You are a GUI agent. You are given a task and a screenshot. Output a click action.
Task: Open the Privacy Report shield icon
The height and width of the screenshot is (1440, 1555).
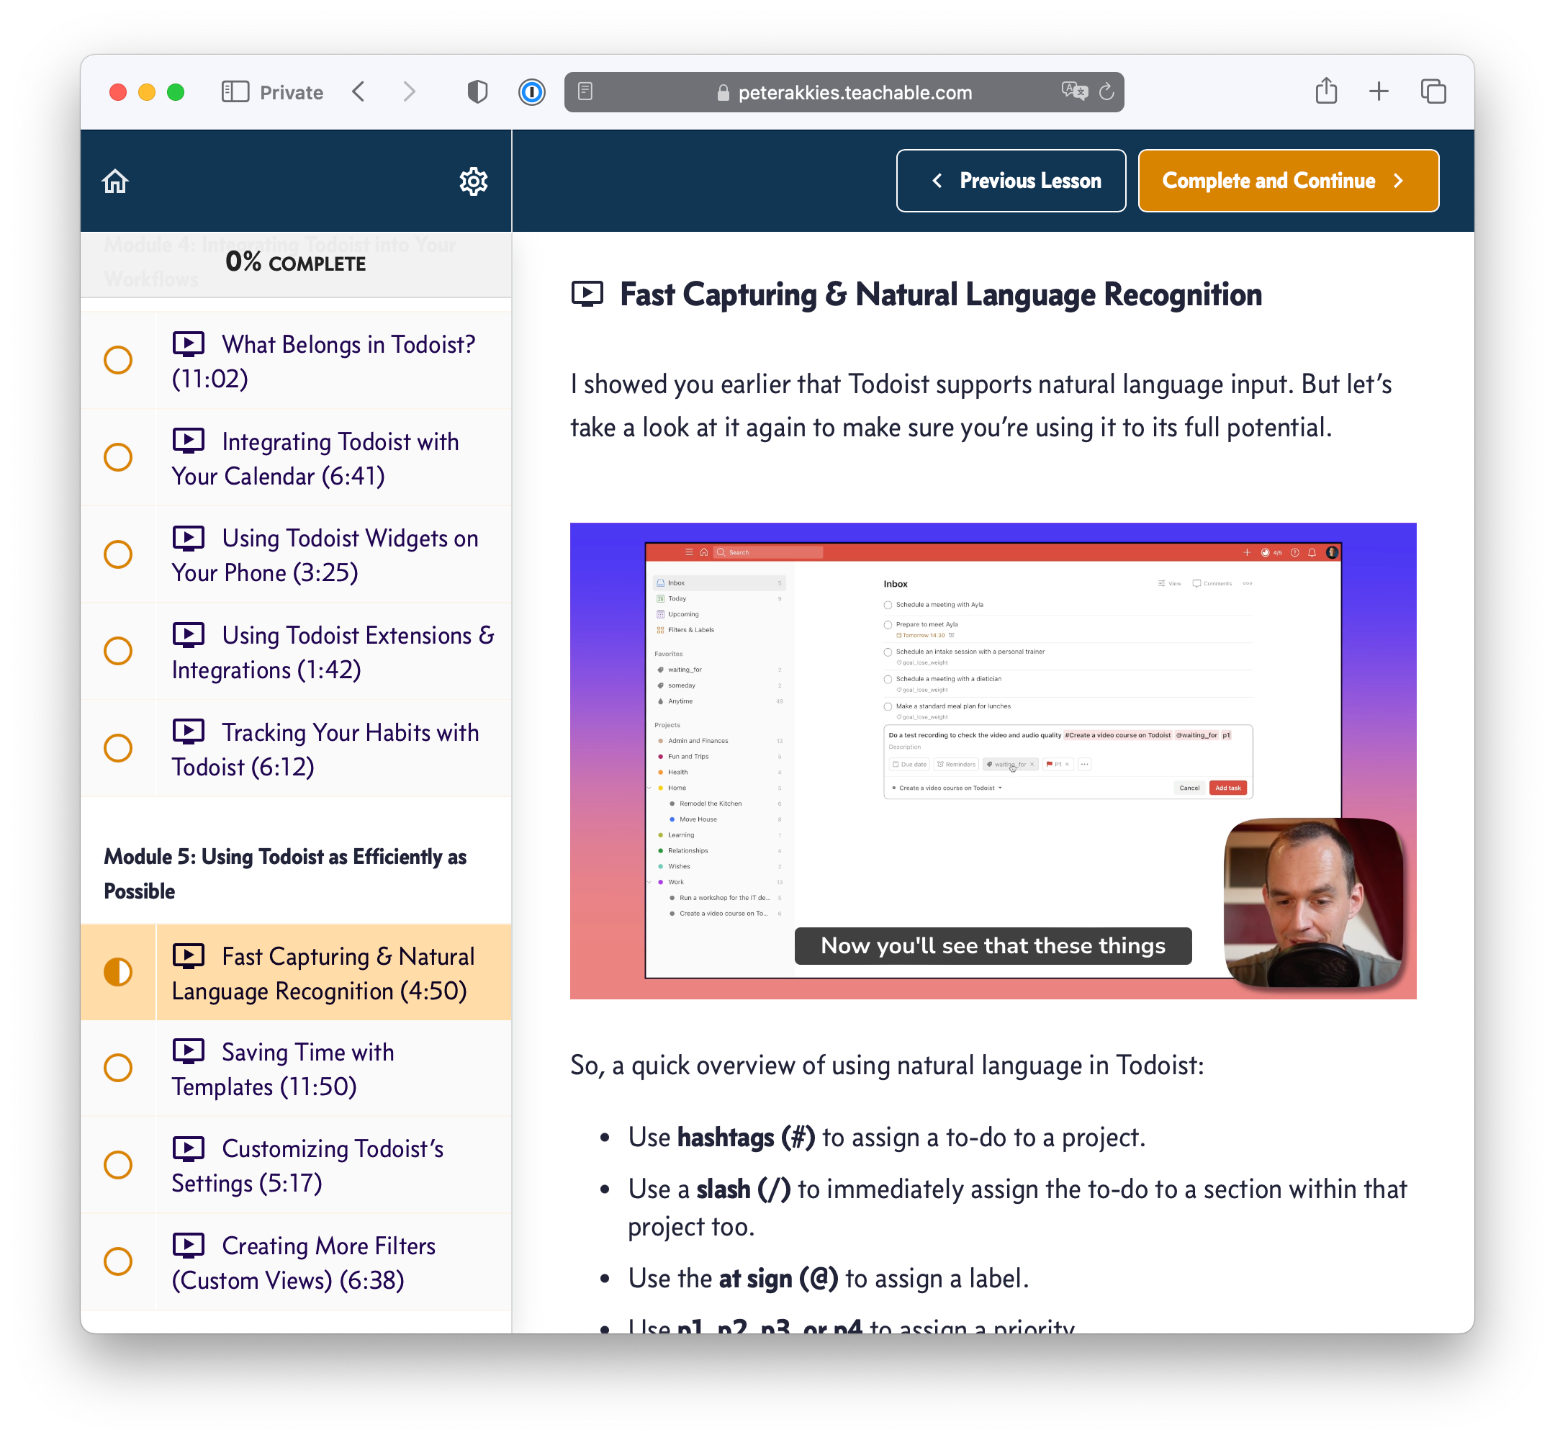[x=478, y=92]
